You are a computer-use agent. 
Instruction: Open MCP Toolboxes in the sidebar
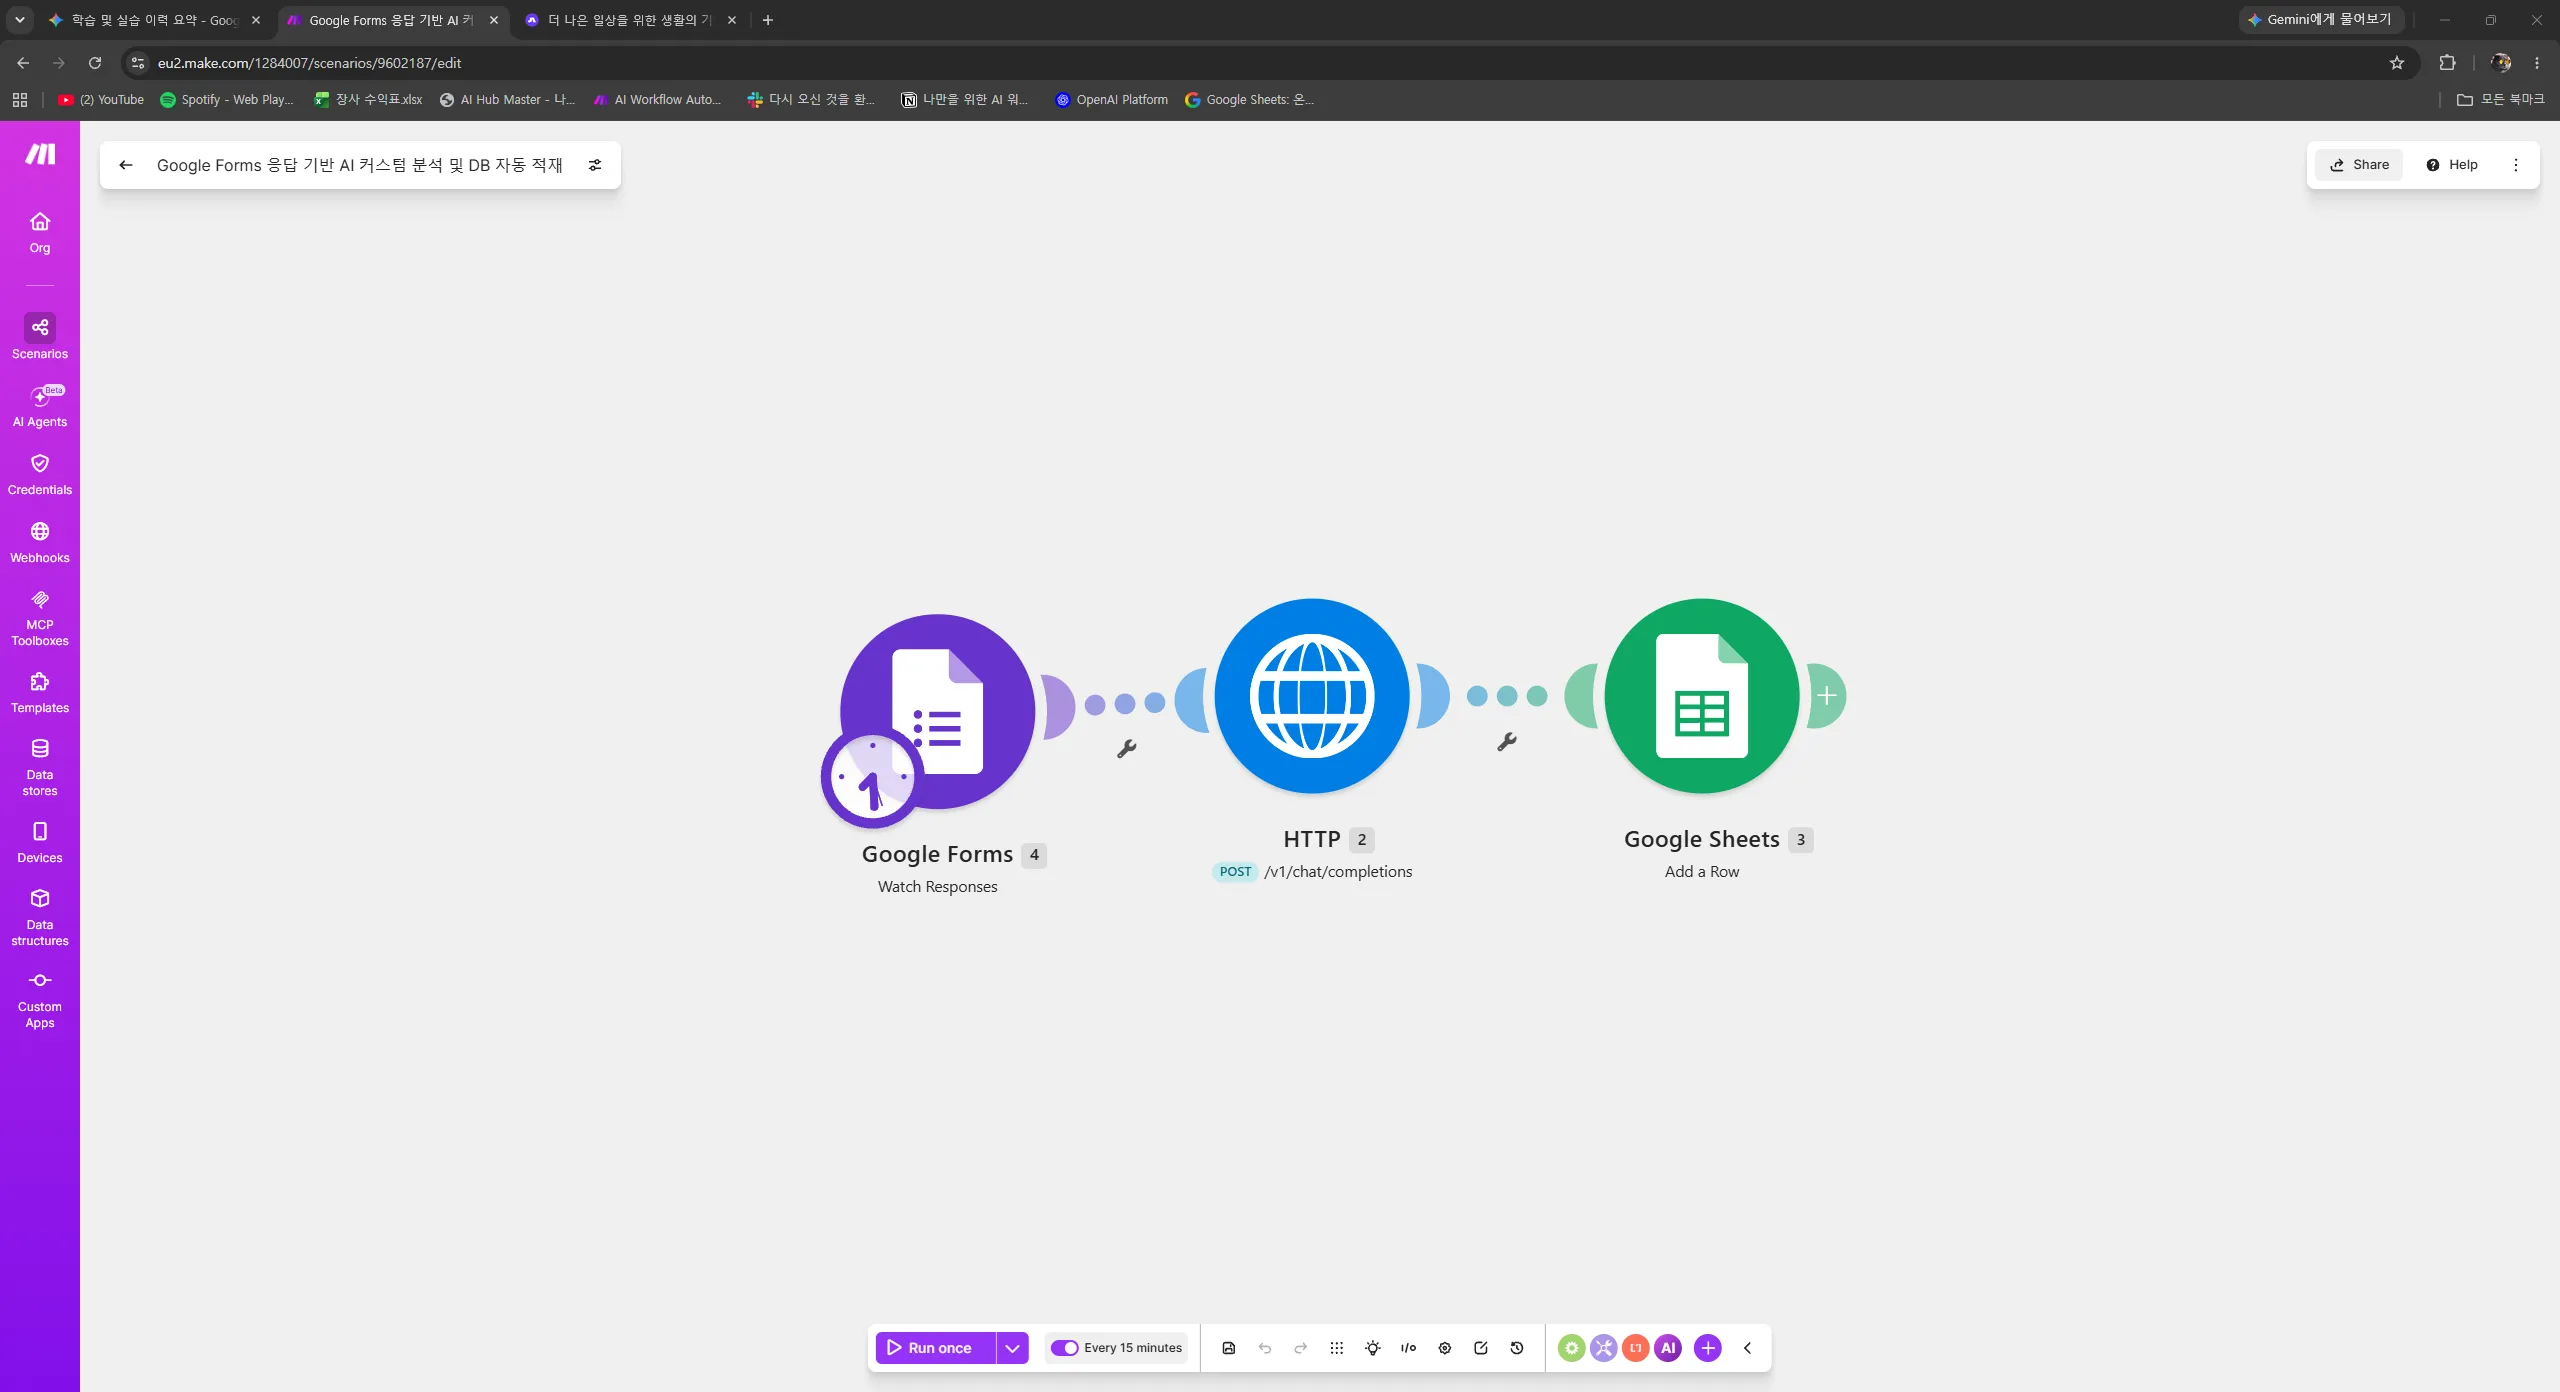point(40,617)
